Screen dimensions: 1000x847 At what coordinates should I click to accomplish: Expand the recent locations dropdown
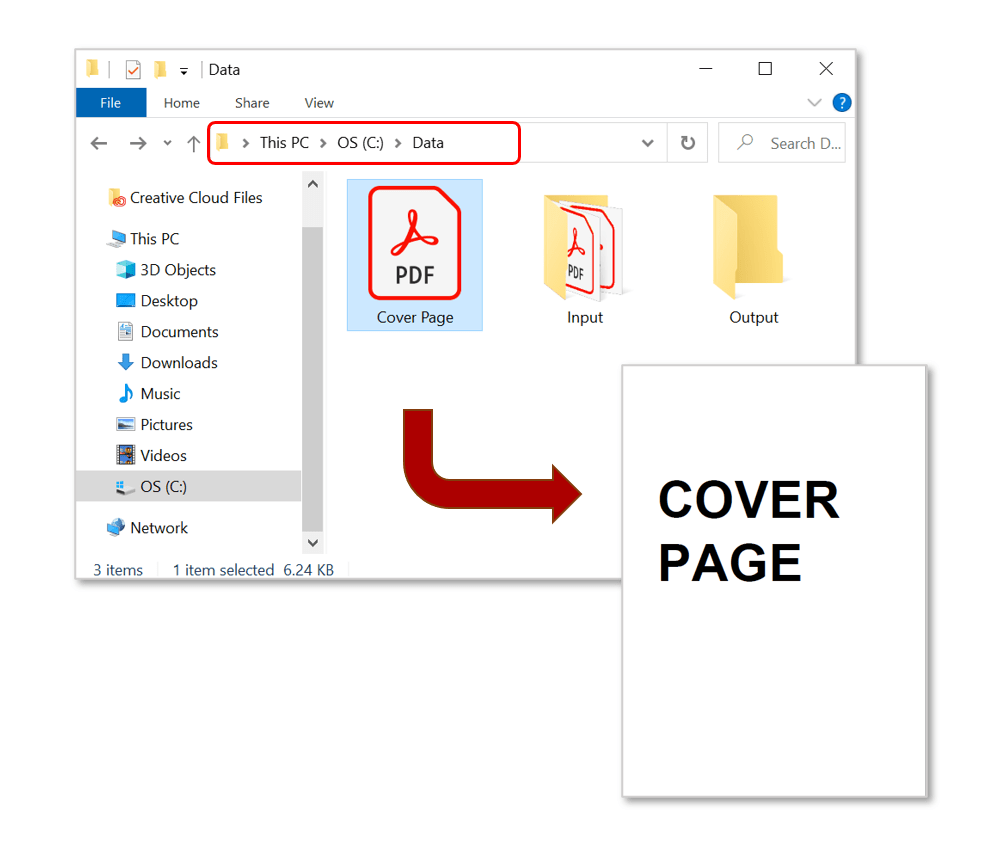pyautogui.click(x=167, y=144)
